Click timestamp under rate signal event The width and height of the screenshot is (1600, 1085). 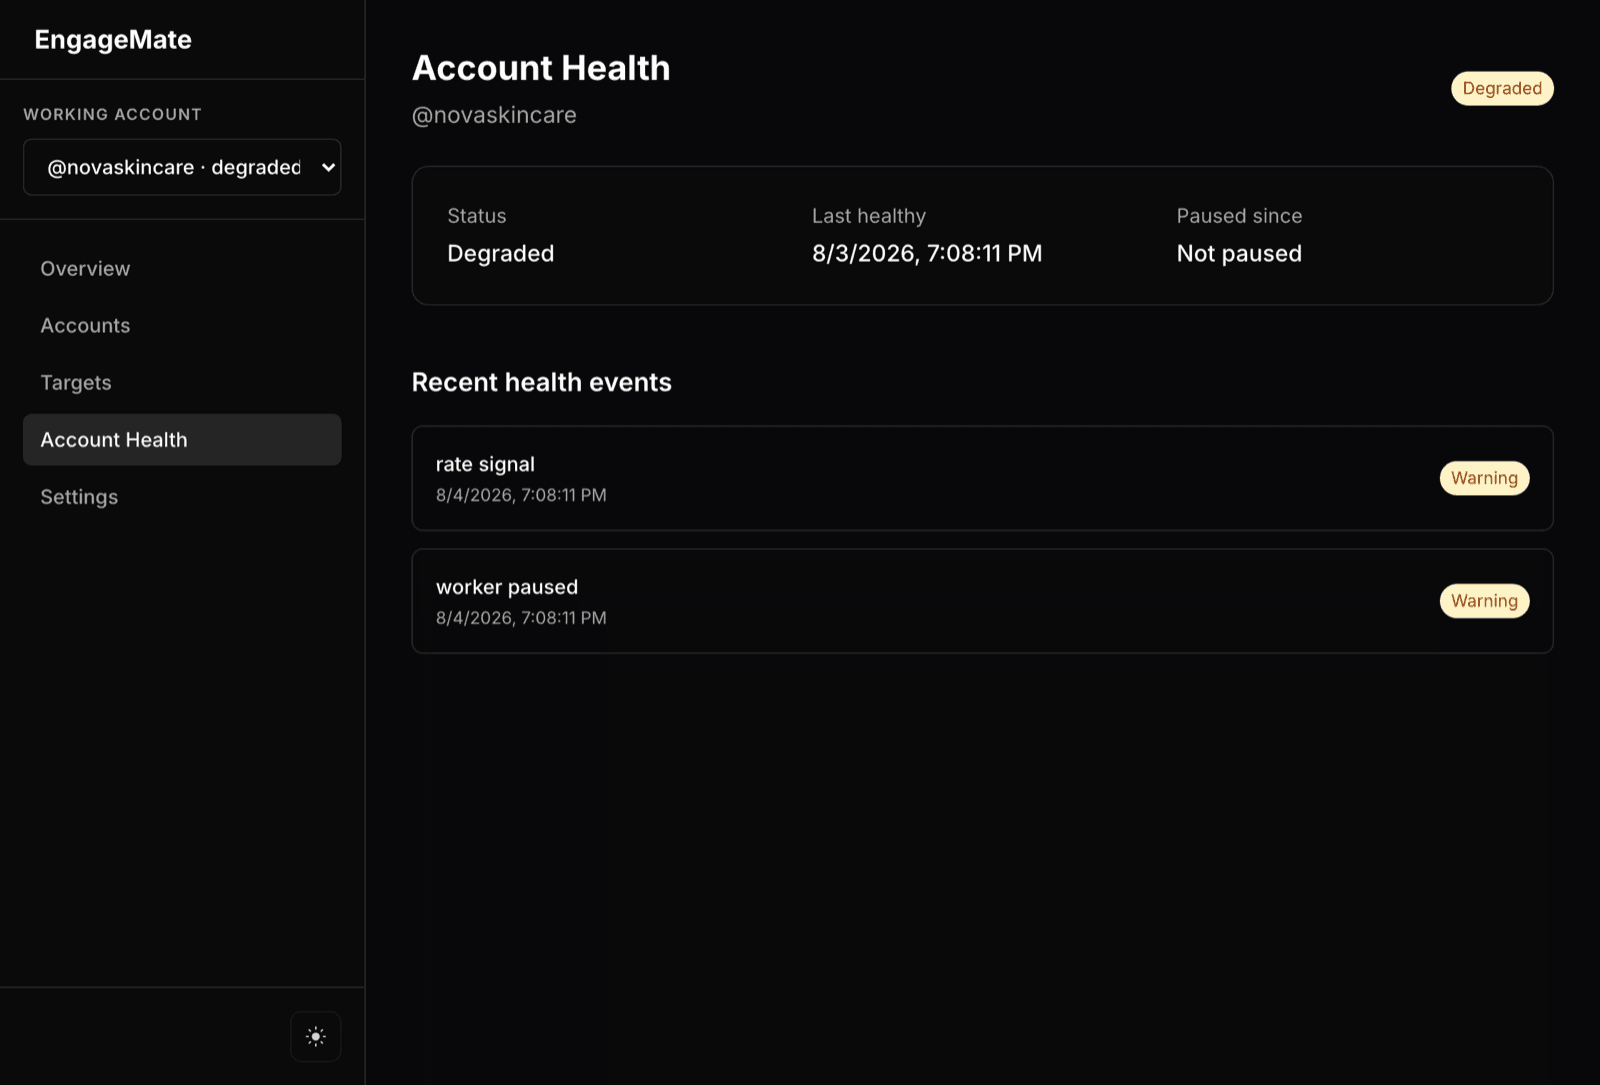521,495
